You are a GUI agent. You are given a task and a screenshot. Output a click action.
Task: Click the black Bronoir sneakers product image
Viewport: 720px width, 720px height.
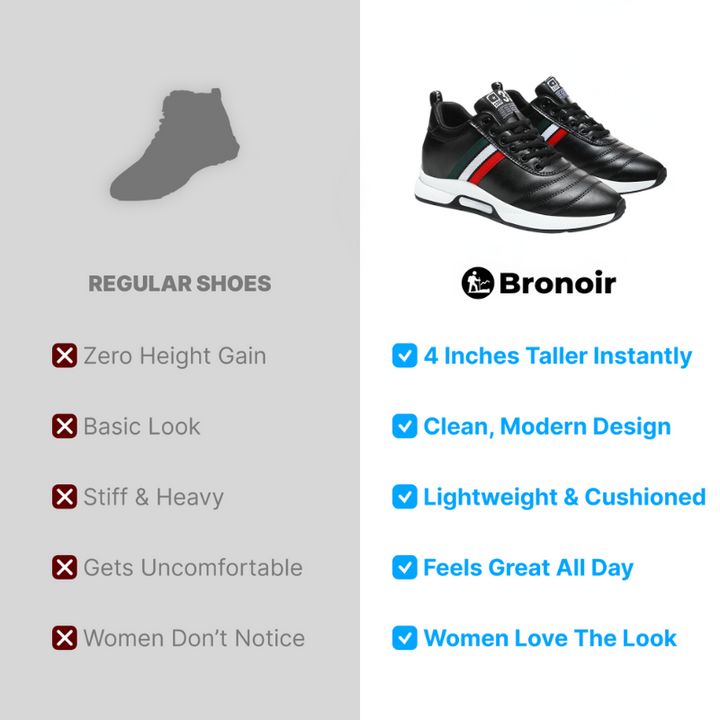540,154
